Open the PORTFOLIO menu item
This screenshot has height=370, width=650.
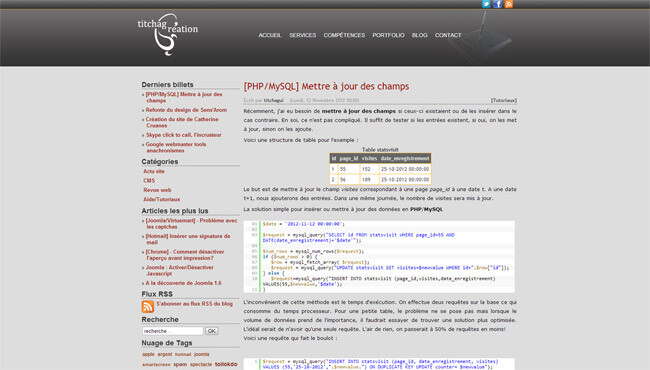point(388,35)
